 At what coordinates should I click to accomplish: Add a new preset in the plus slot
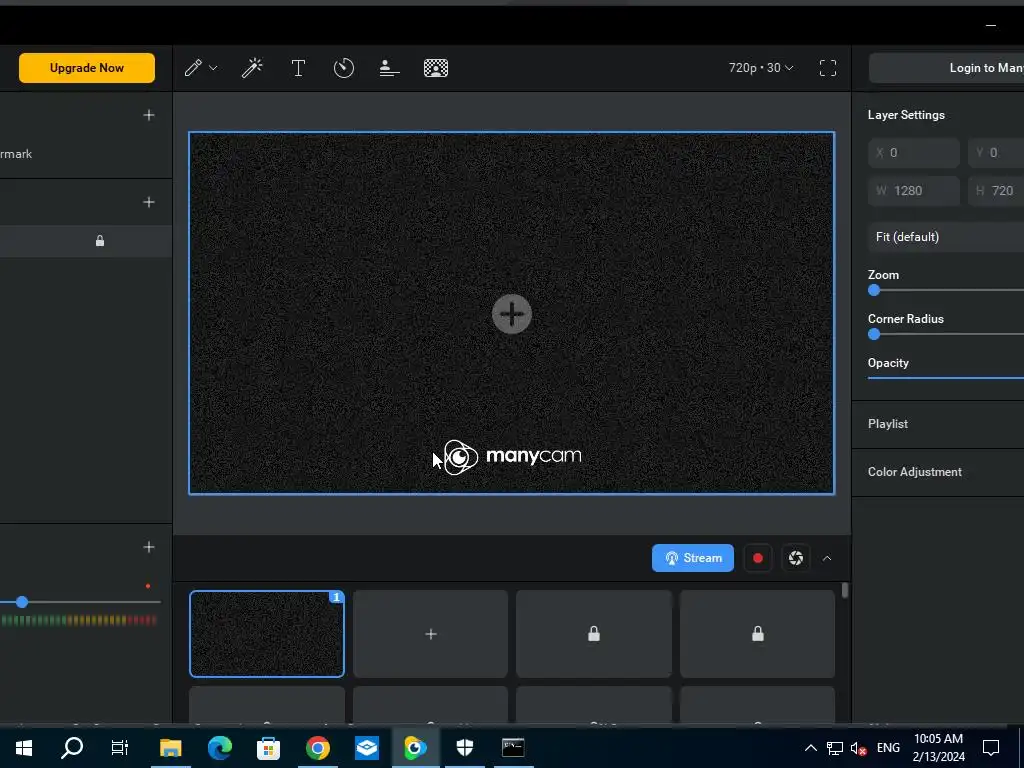pyautogui.click(x=430, y=633)
